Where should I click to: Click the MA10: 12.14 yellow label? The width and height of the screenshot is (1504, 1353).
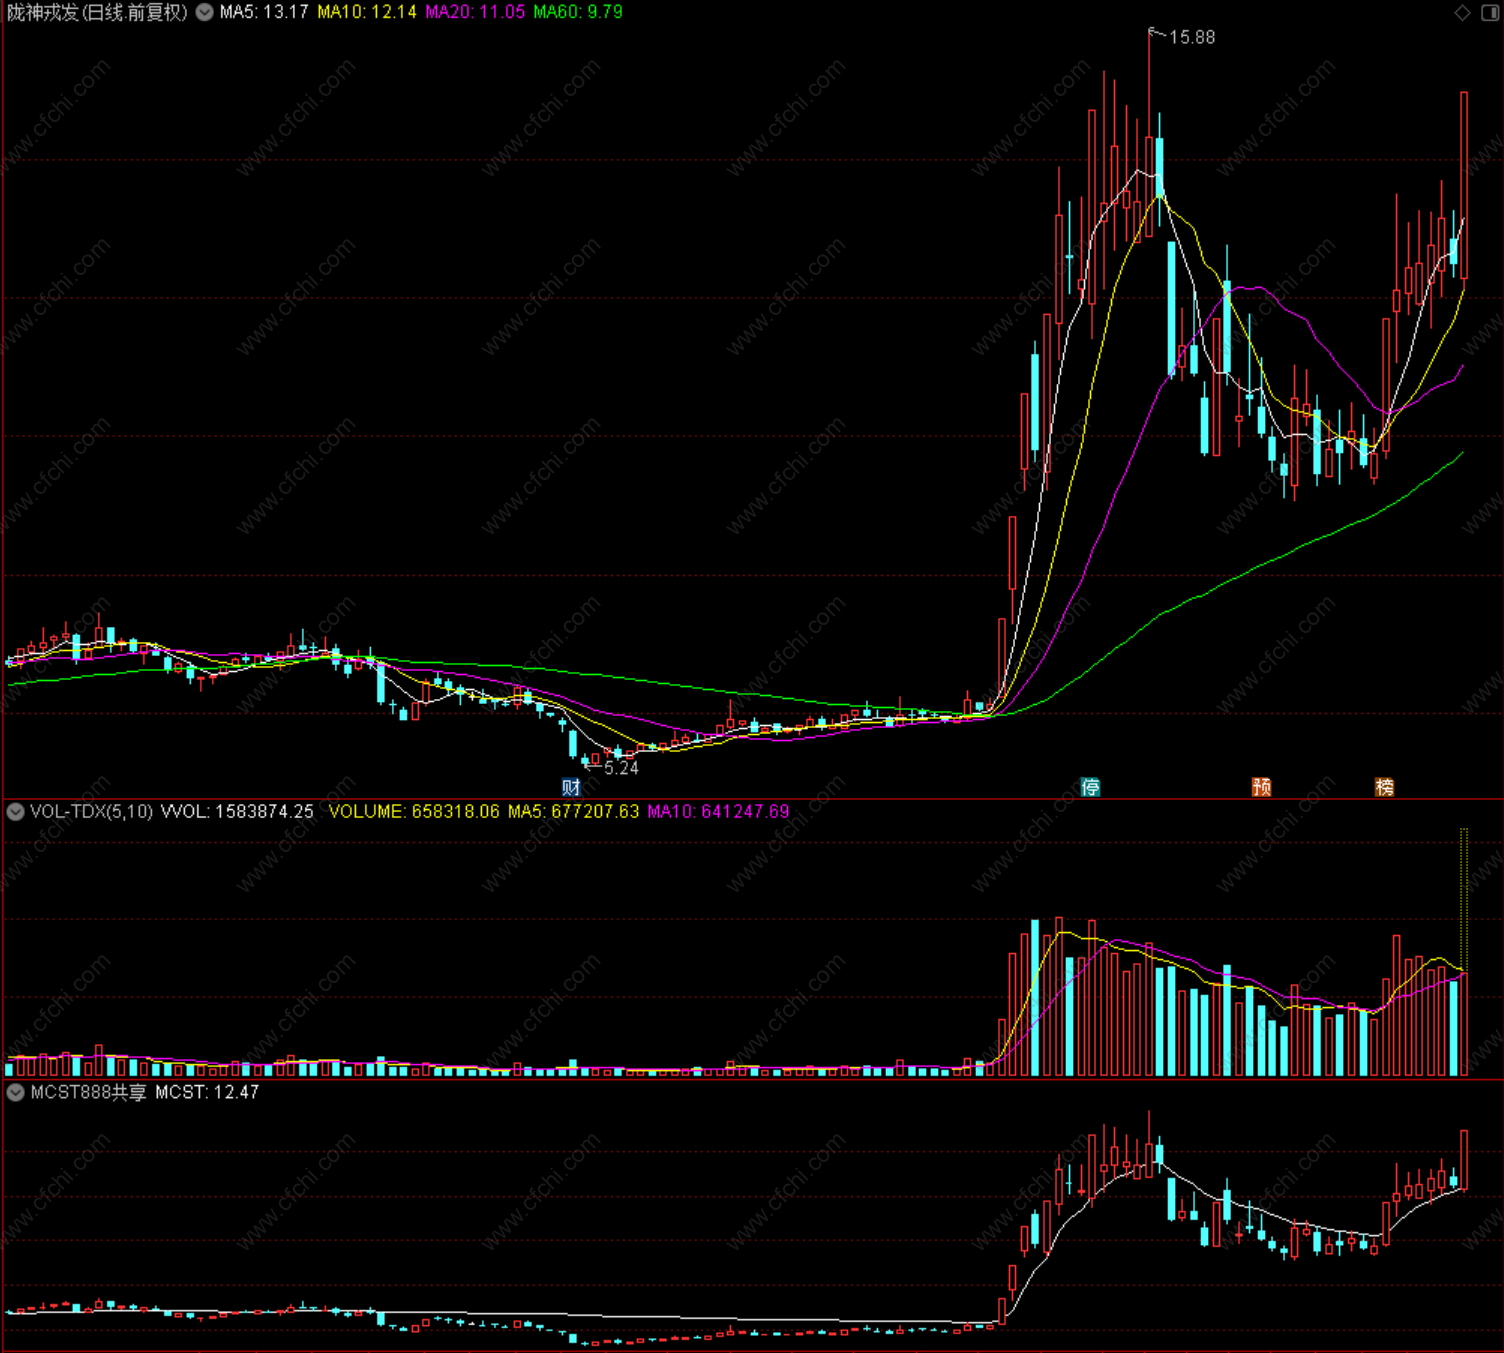(x=367, y=12)
